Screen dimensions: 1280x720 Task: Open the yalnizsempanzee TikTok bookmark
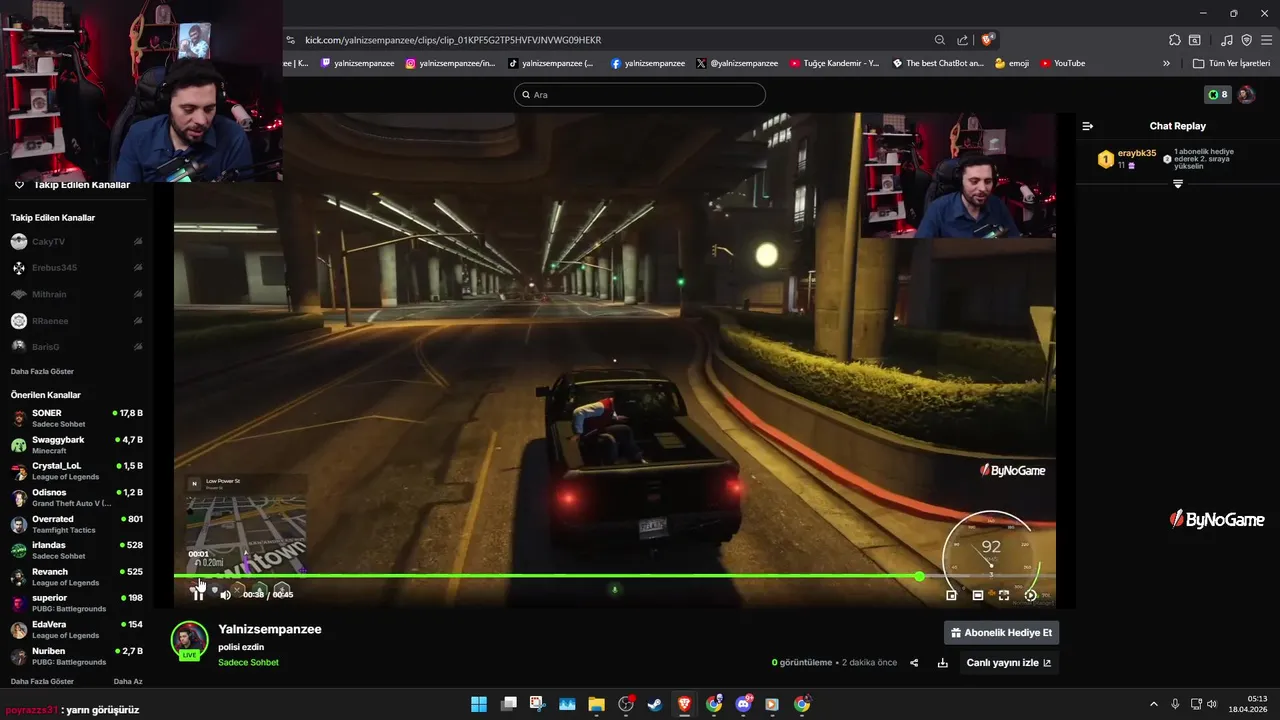pyautogui.click(x=551, y=63)
